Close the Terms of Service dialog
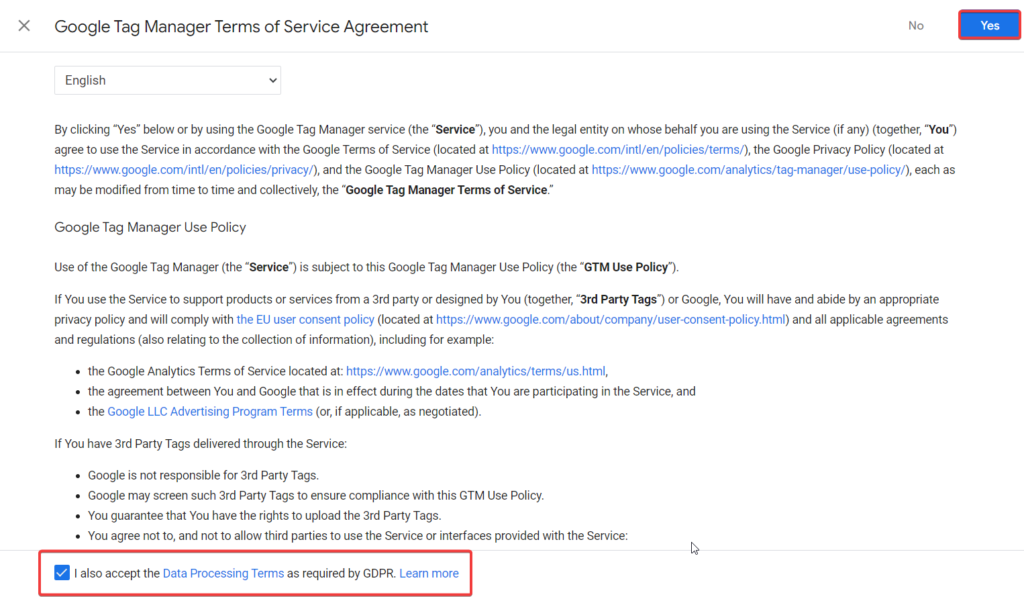 coord(24,26)
